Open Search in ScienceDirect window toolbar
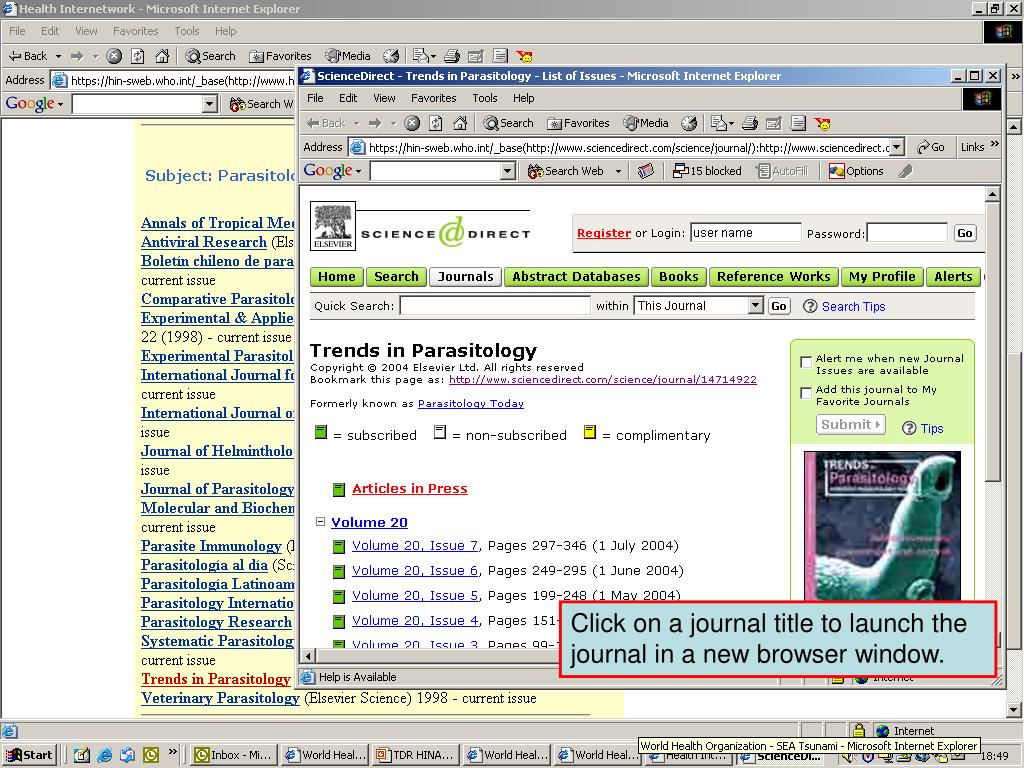The height and width of the screenshot is (768, 1024). (x=509, y=123)
